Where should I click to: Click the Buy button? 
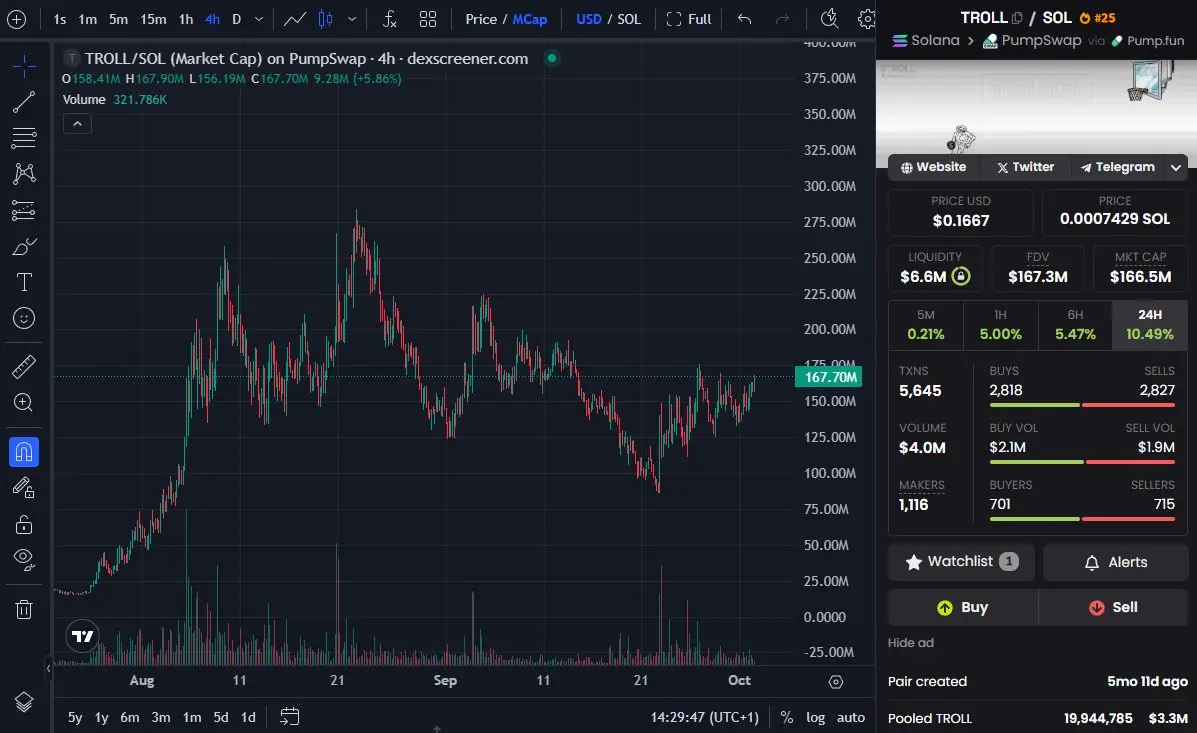(962, 607)
